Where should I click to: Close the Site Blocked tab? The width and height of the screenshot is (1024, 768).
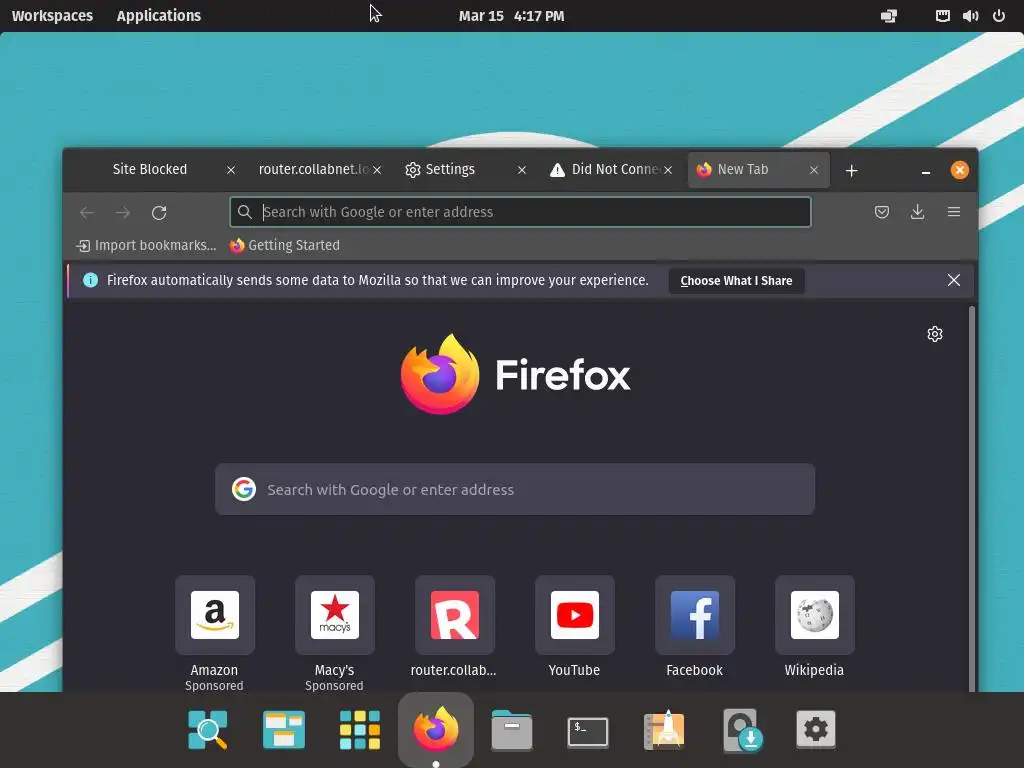tap(231, 170)
